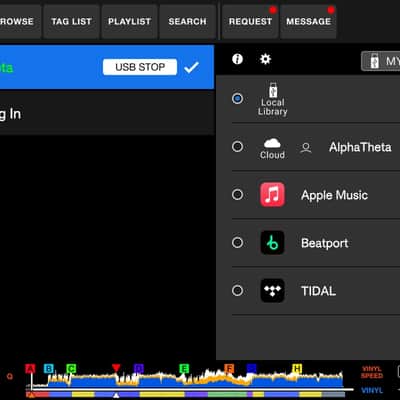Screen dimensions: 400x400
Task: Click the MY button with USB icon
Action: coord(381,61)
